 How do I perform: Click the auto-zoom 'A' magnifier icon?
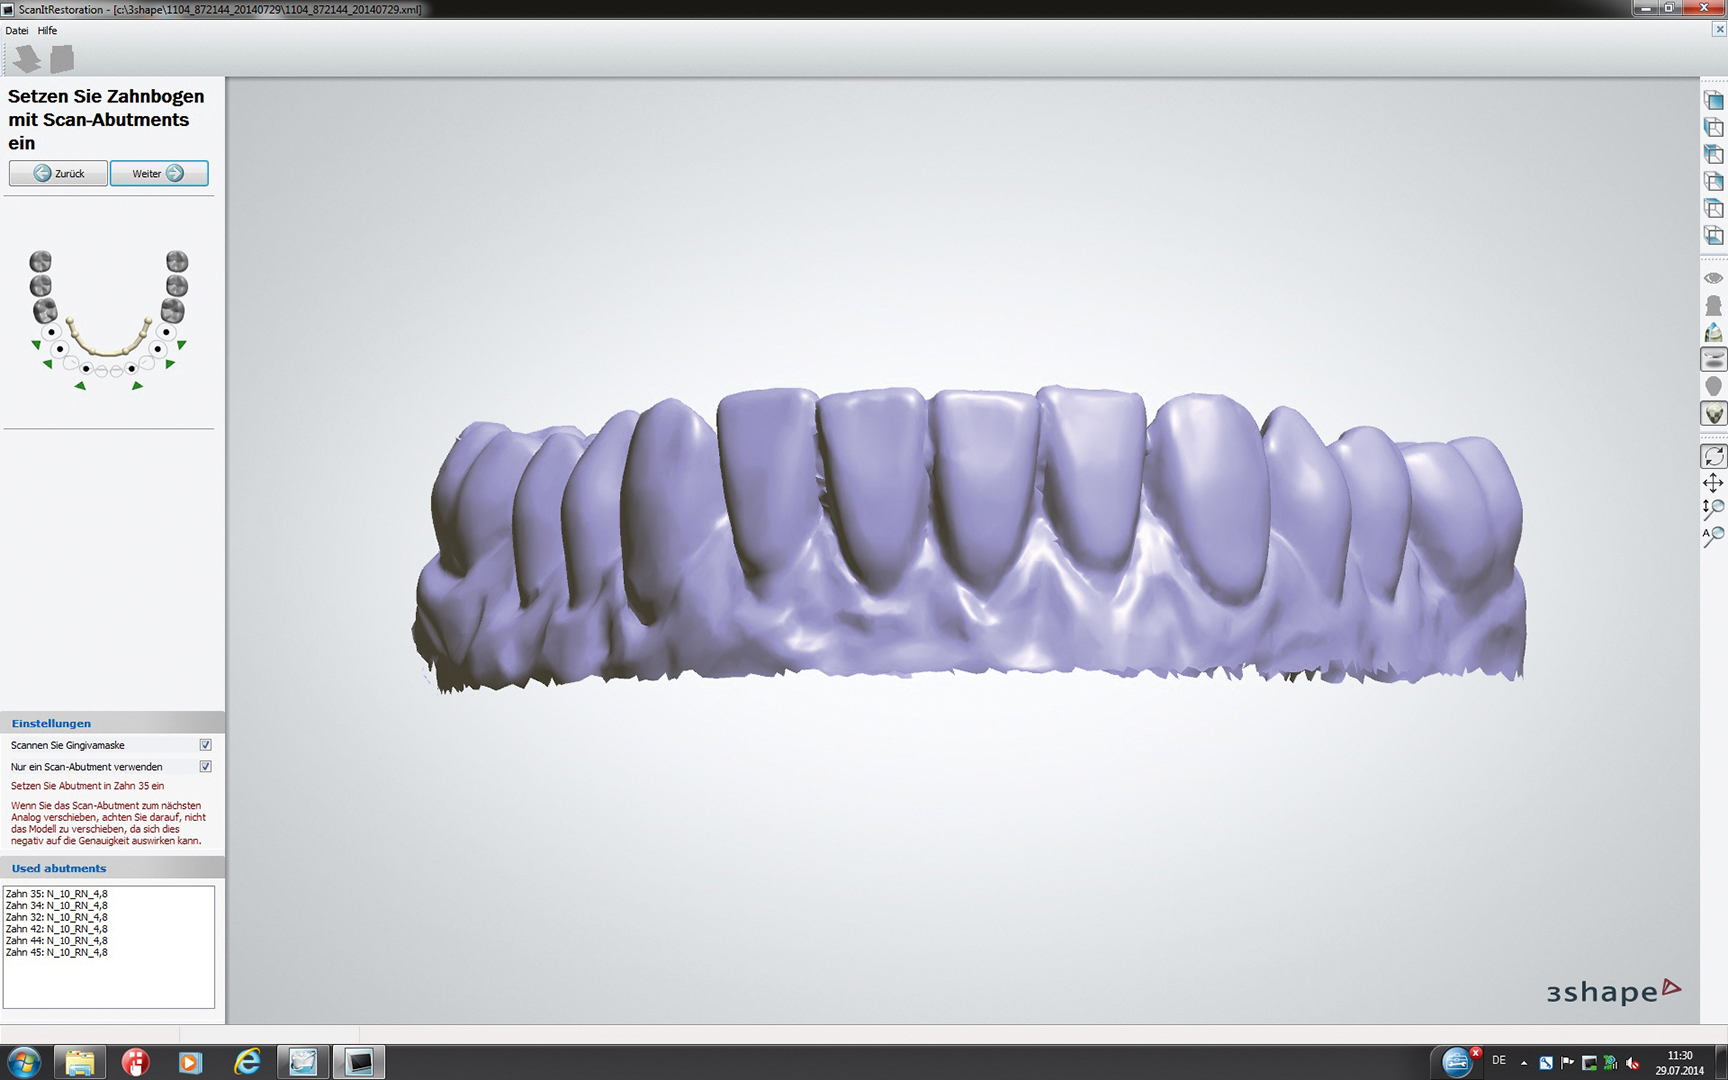point(1713,536)
